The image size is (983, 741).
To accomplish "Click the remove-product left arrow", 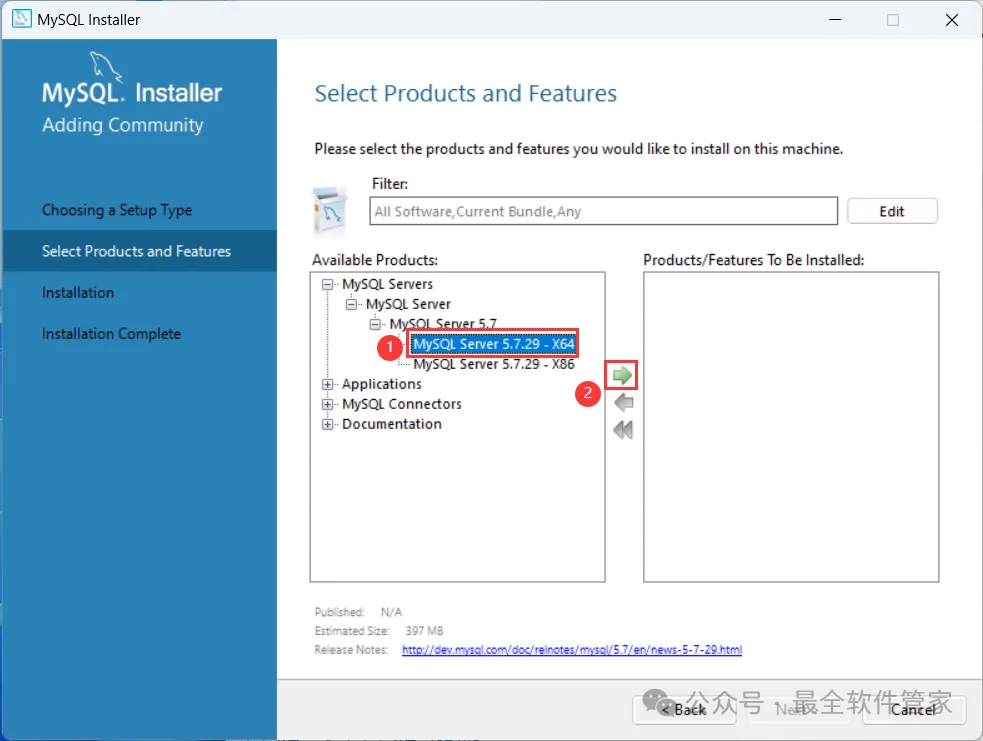I will pyautogui.click(x=624, y=402).
